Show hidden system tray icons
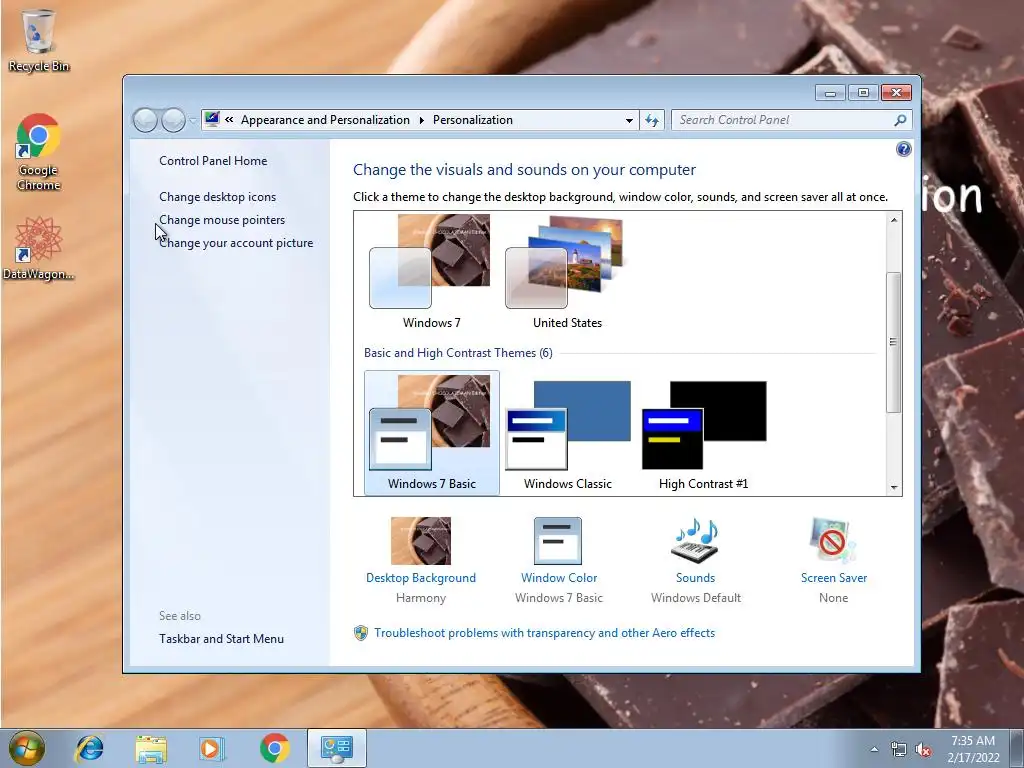 coord(874,749)
